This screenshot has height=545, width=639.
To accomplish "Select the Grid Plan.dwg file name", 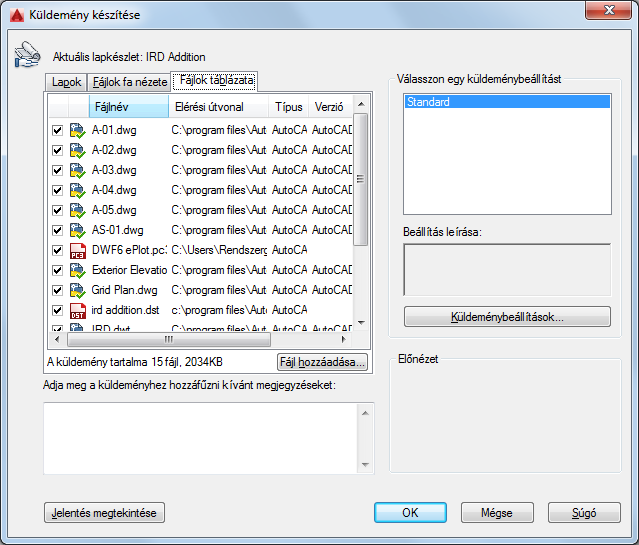I will [124, 290].
